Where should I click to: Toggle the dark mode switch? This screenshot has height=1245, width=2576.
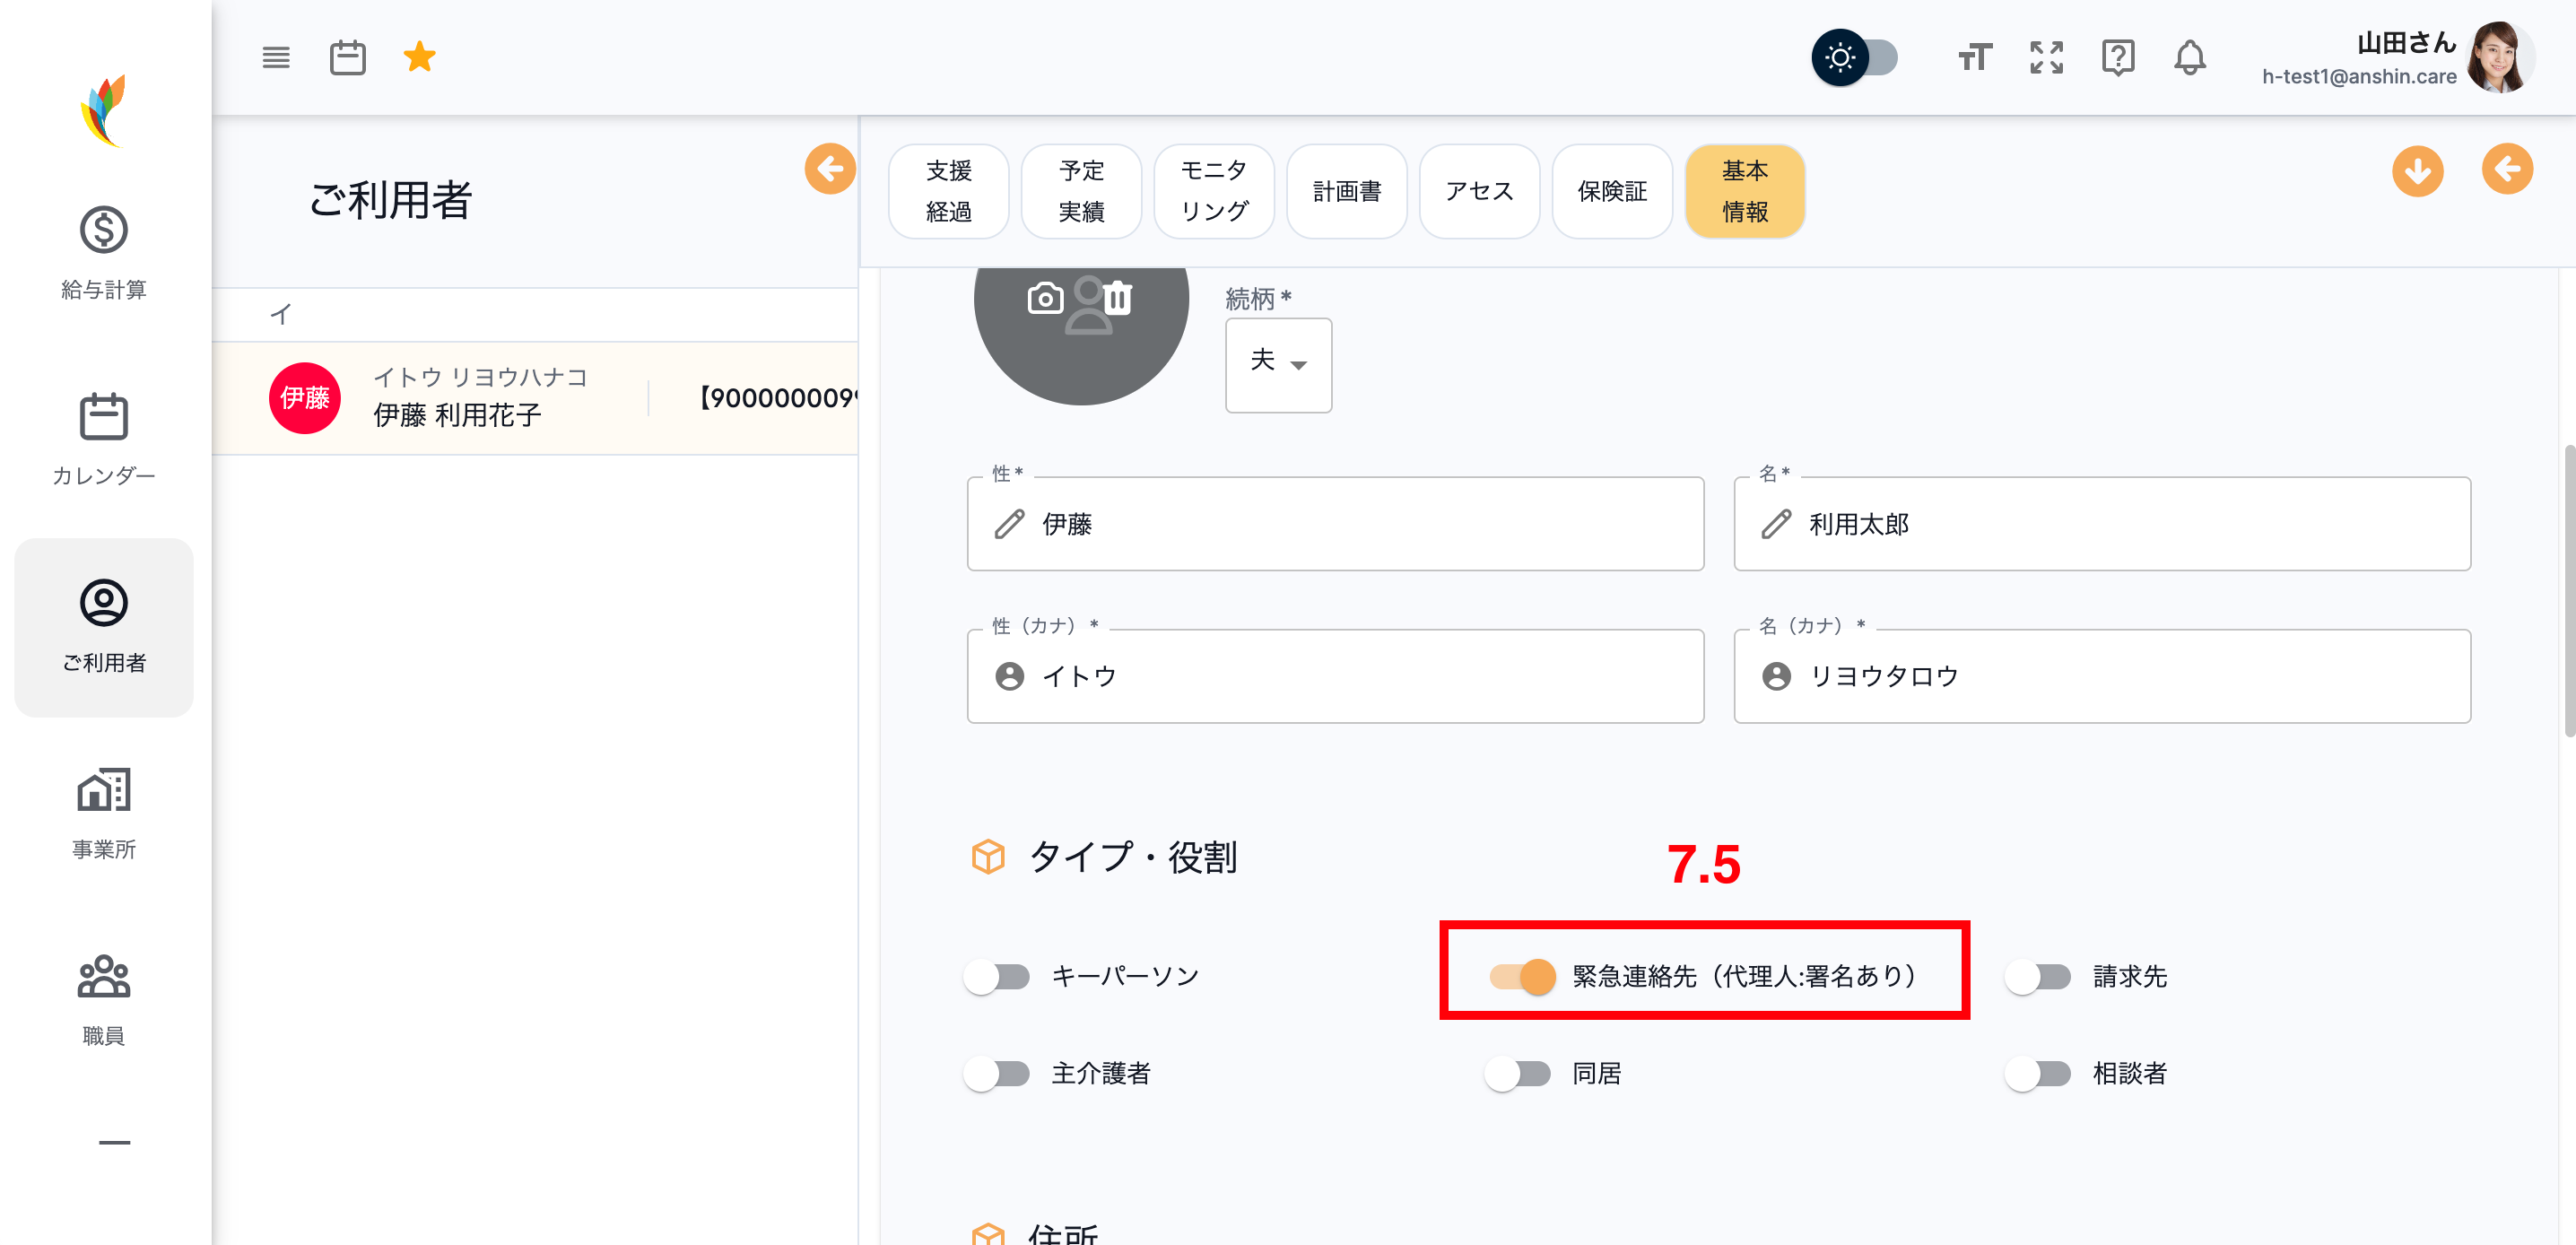click(1855, 57)
